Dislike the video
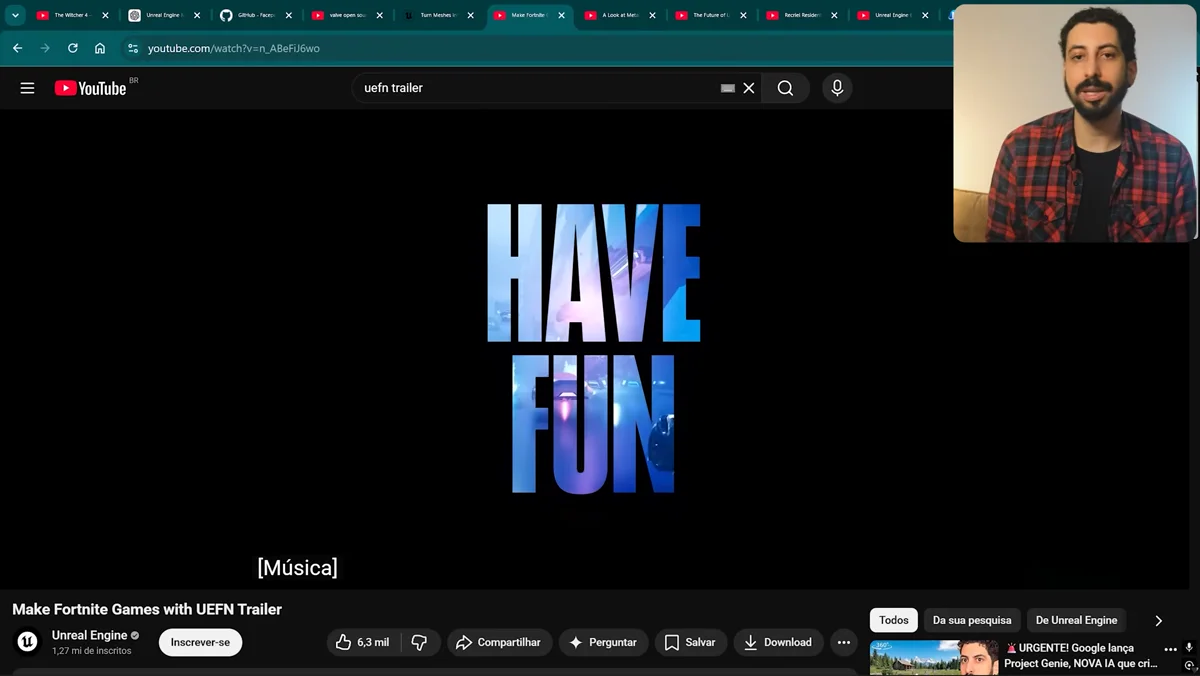 [420, 642]
